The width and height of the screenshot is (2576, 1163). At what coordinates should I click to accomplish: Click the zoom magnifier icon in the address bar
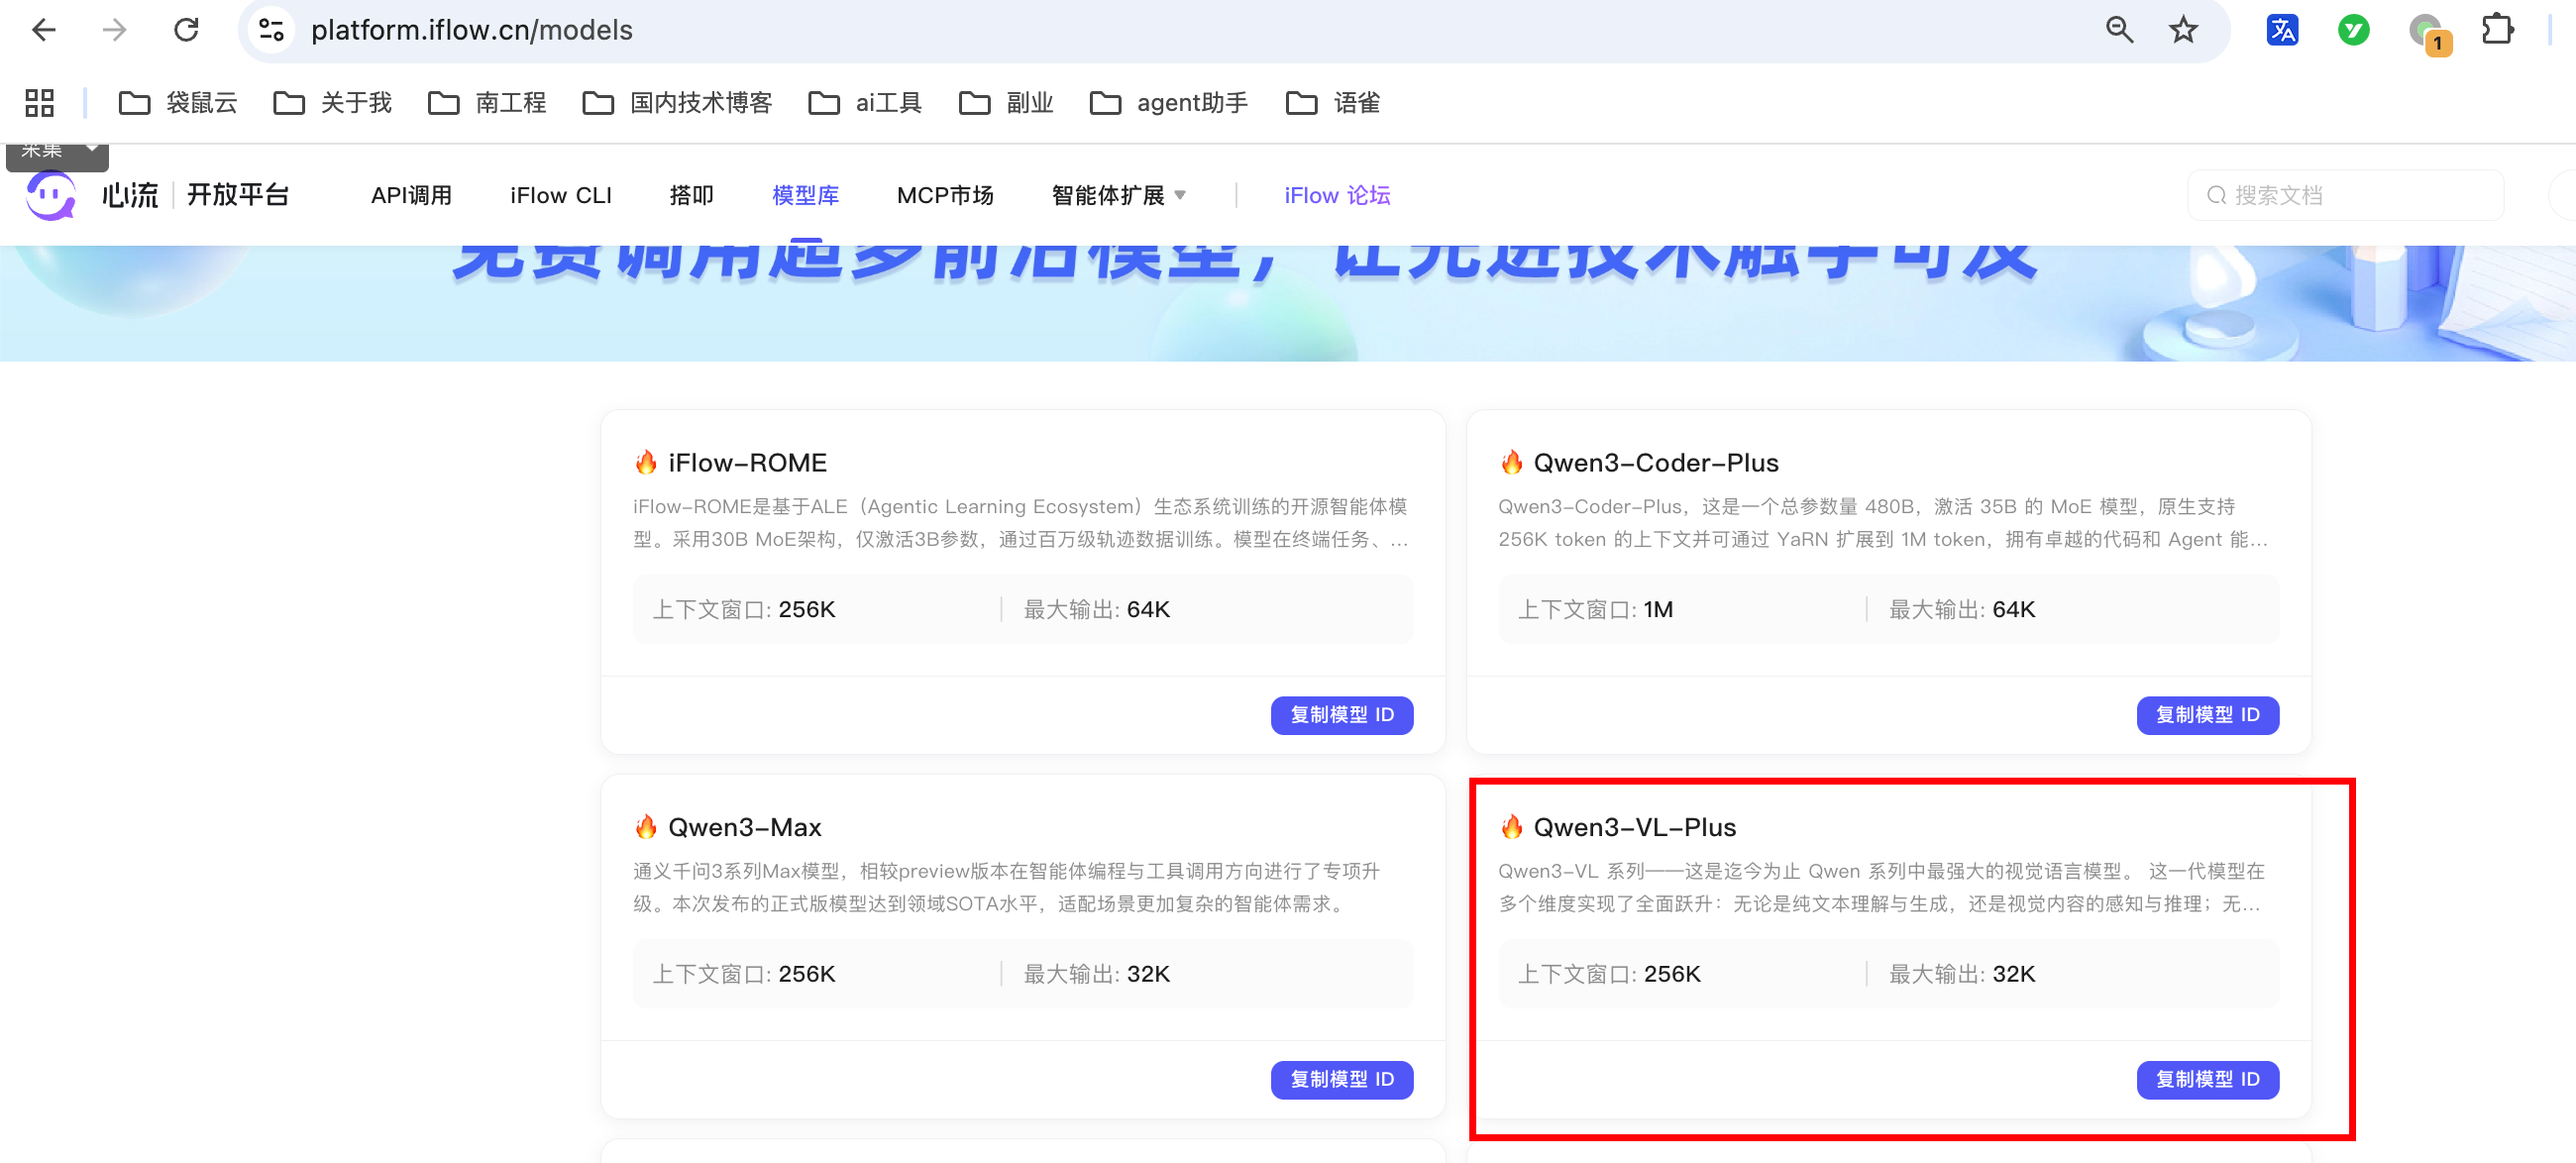[2118, 30]
